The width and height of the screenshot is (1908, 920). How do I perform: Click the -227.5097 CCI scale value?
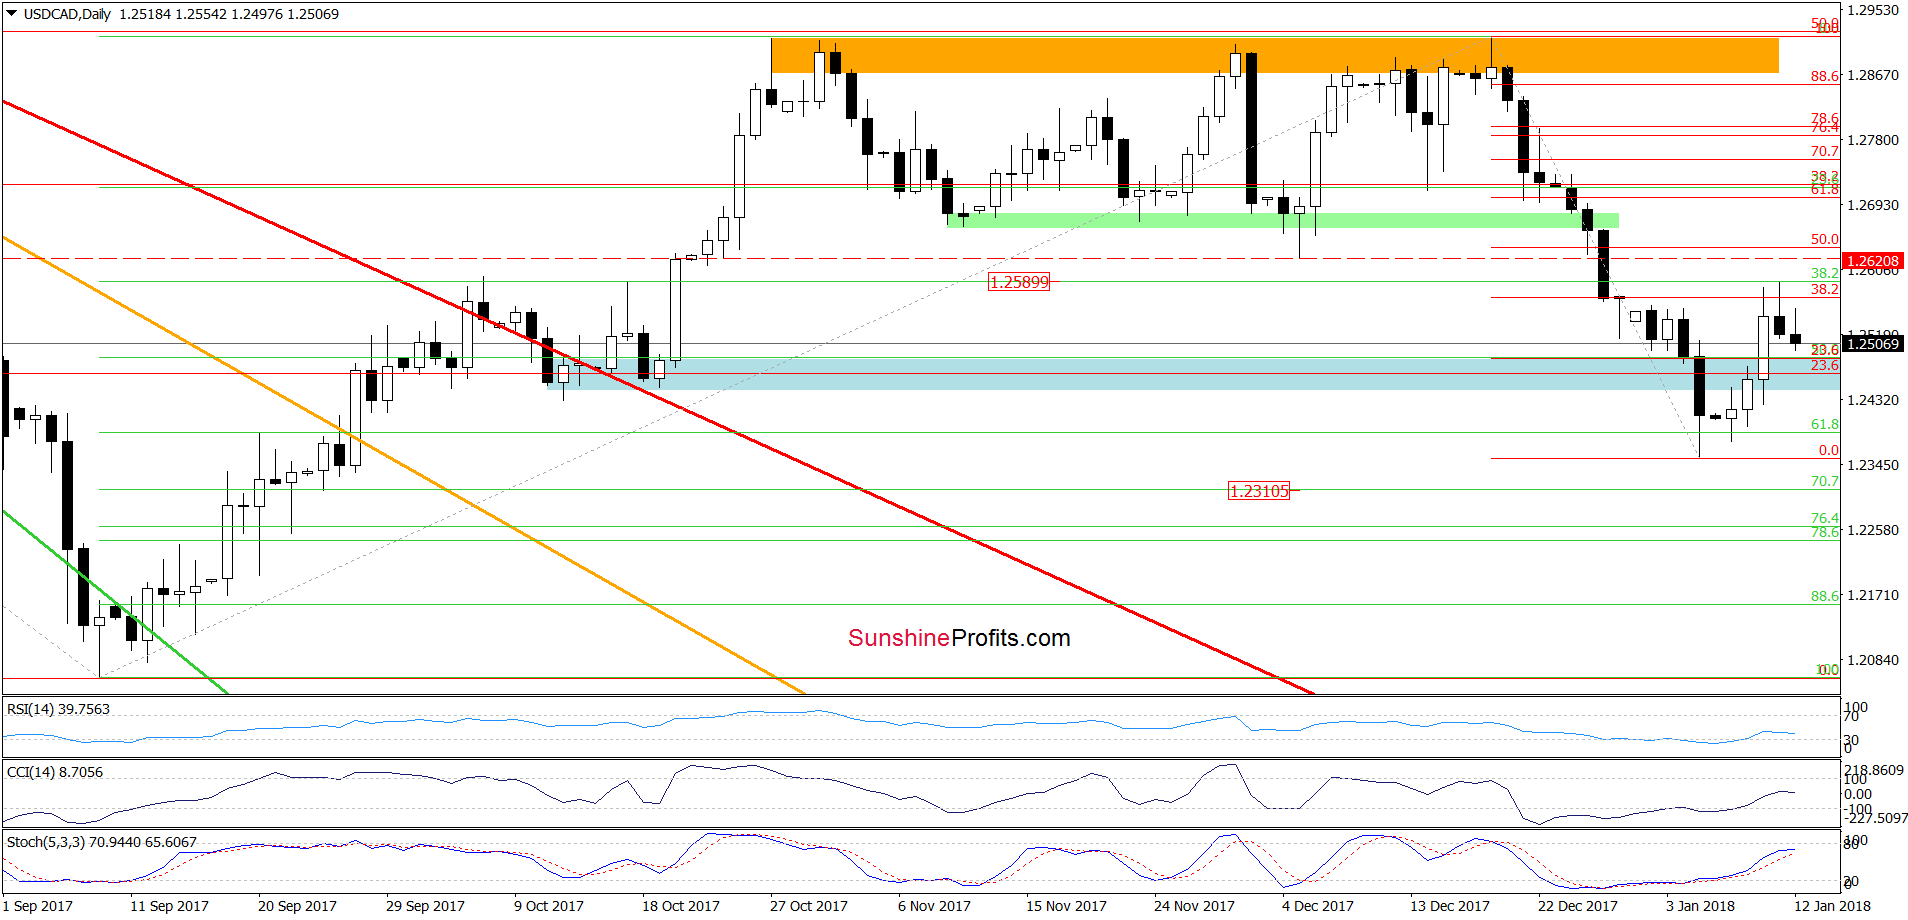pos(1875,818)
